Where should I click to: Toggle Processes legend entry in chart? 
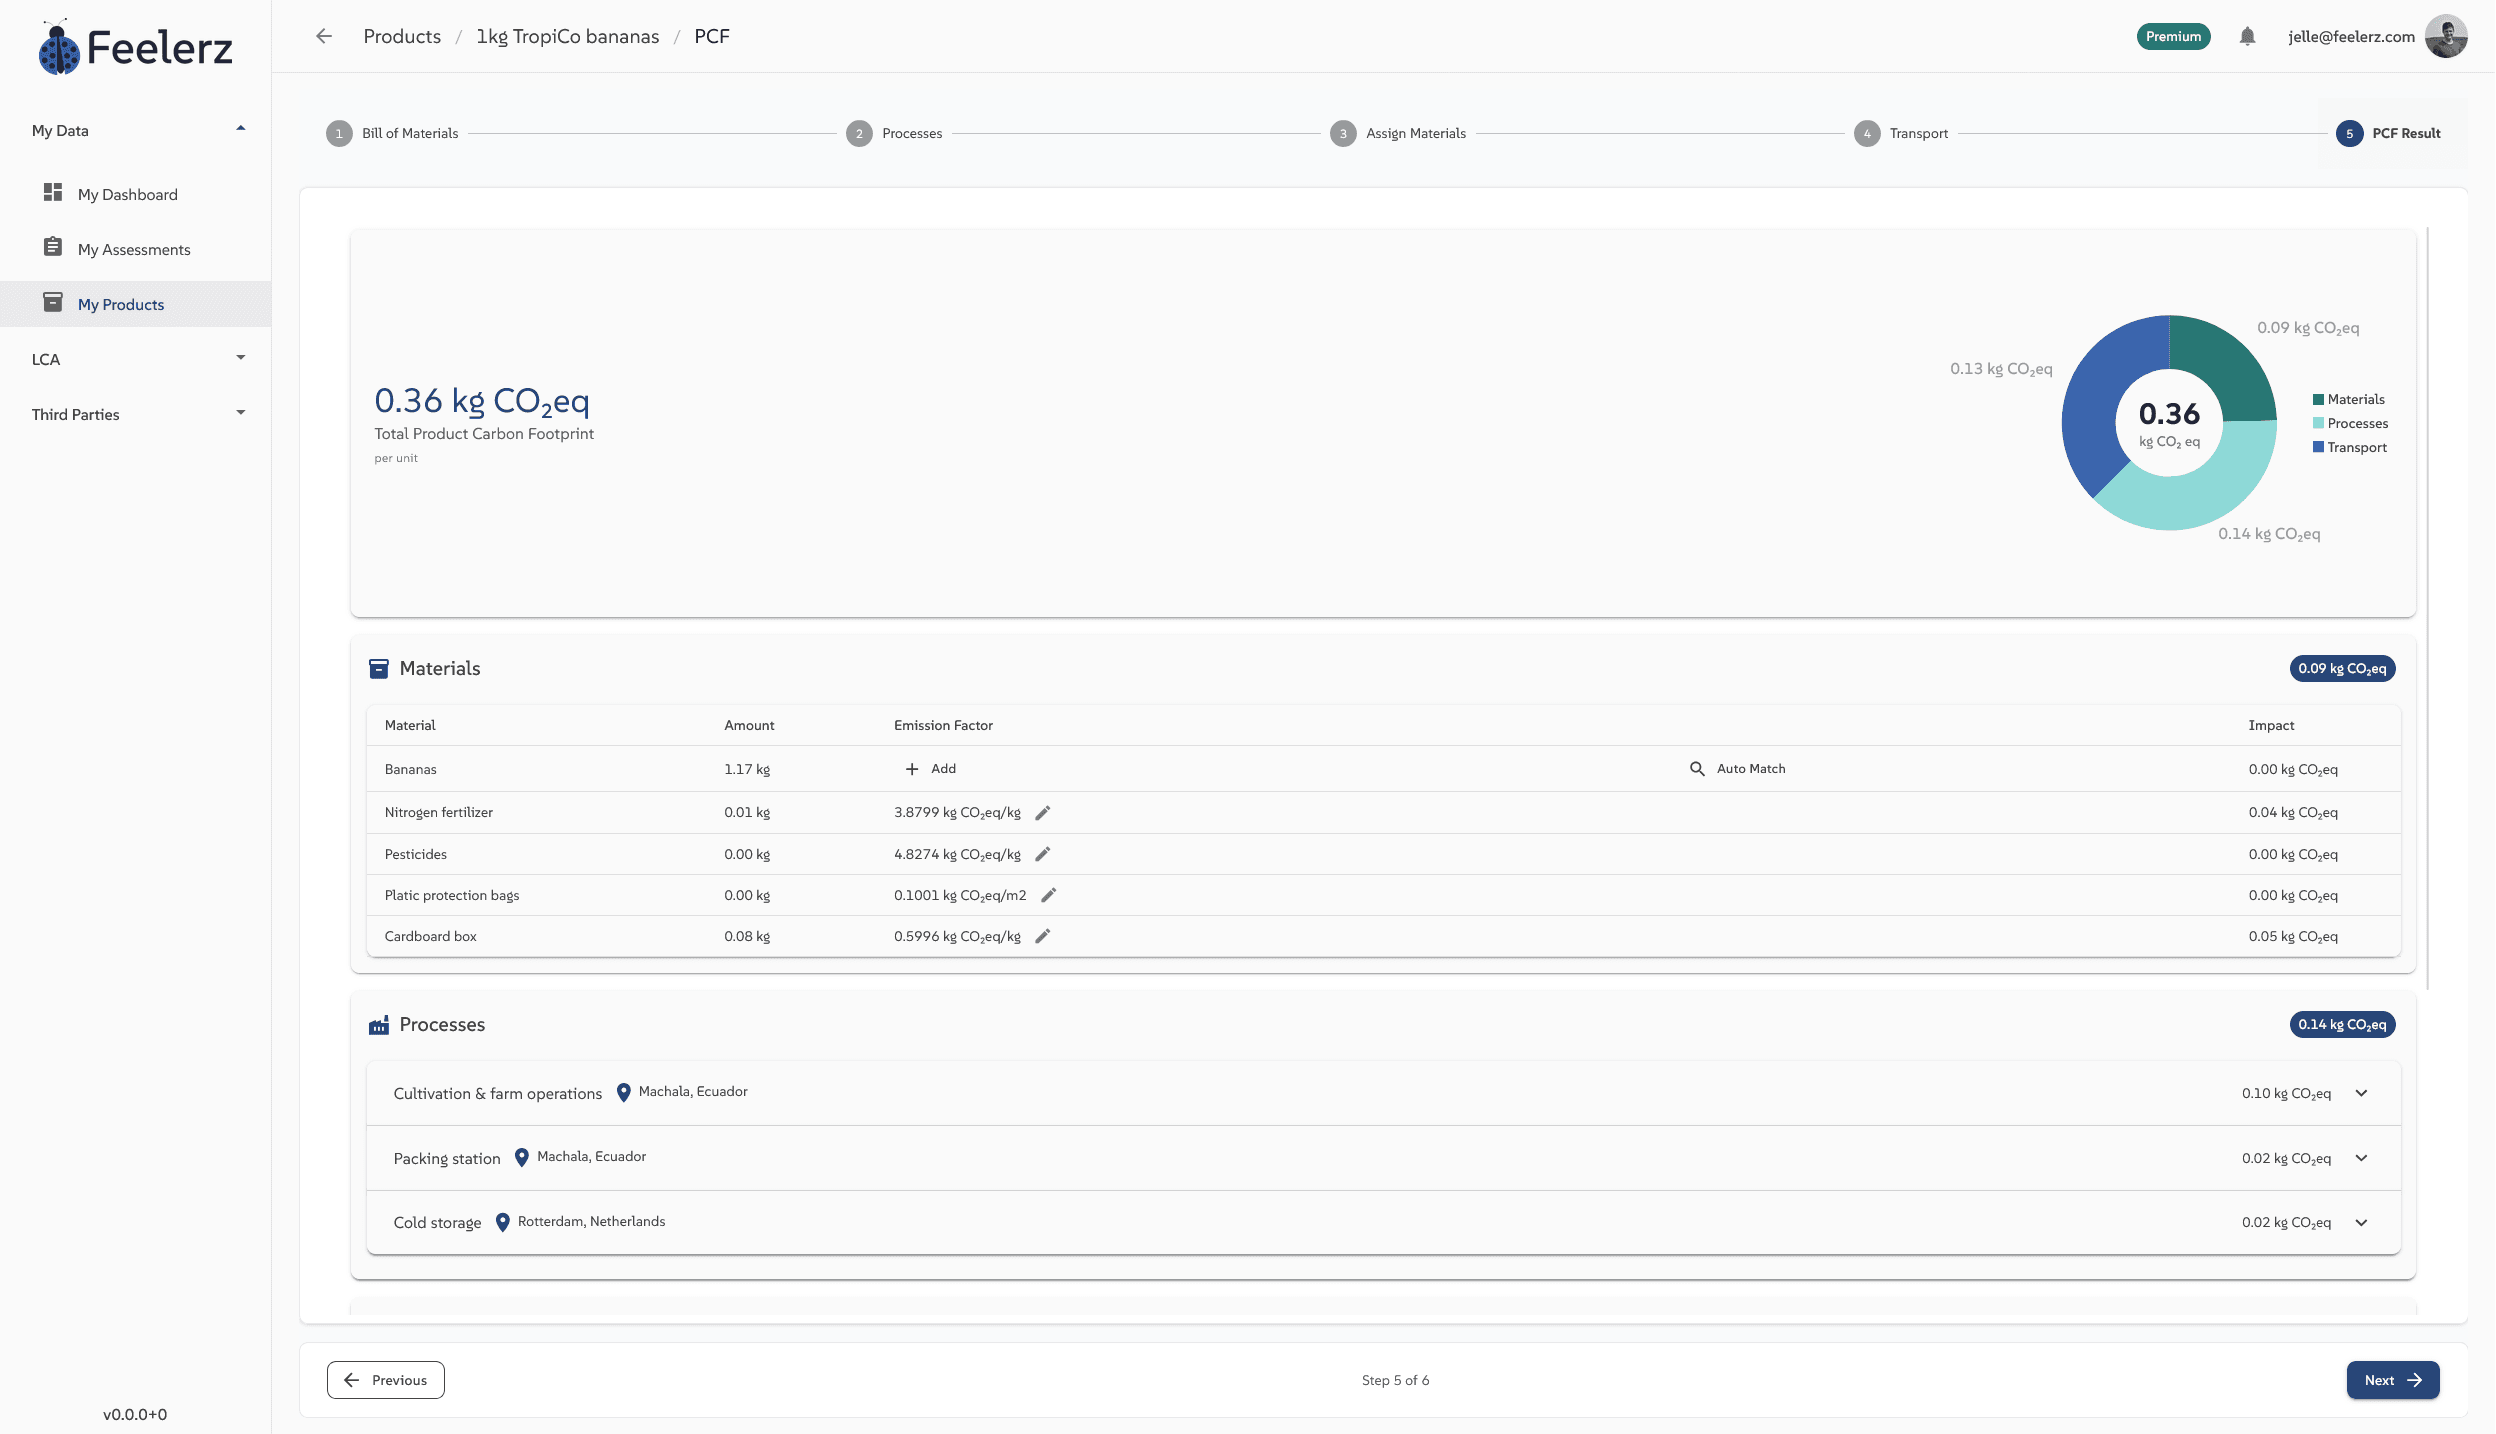(x=2350, y=423)
